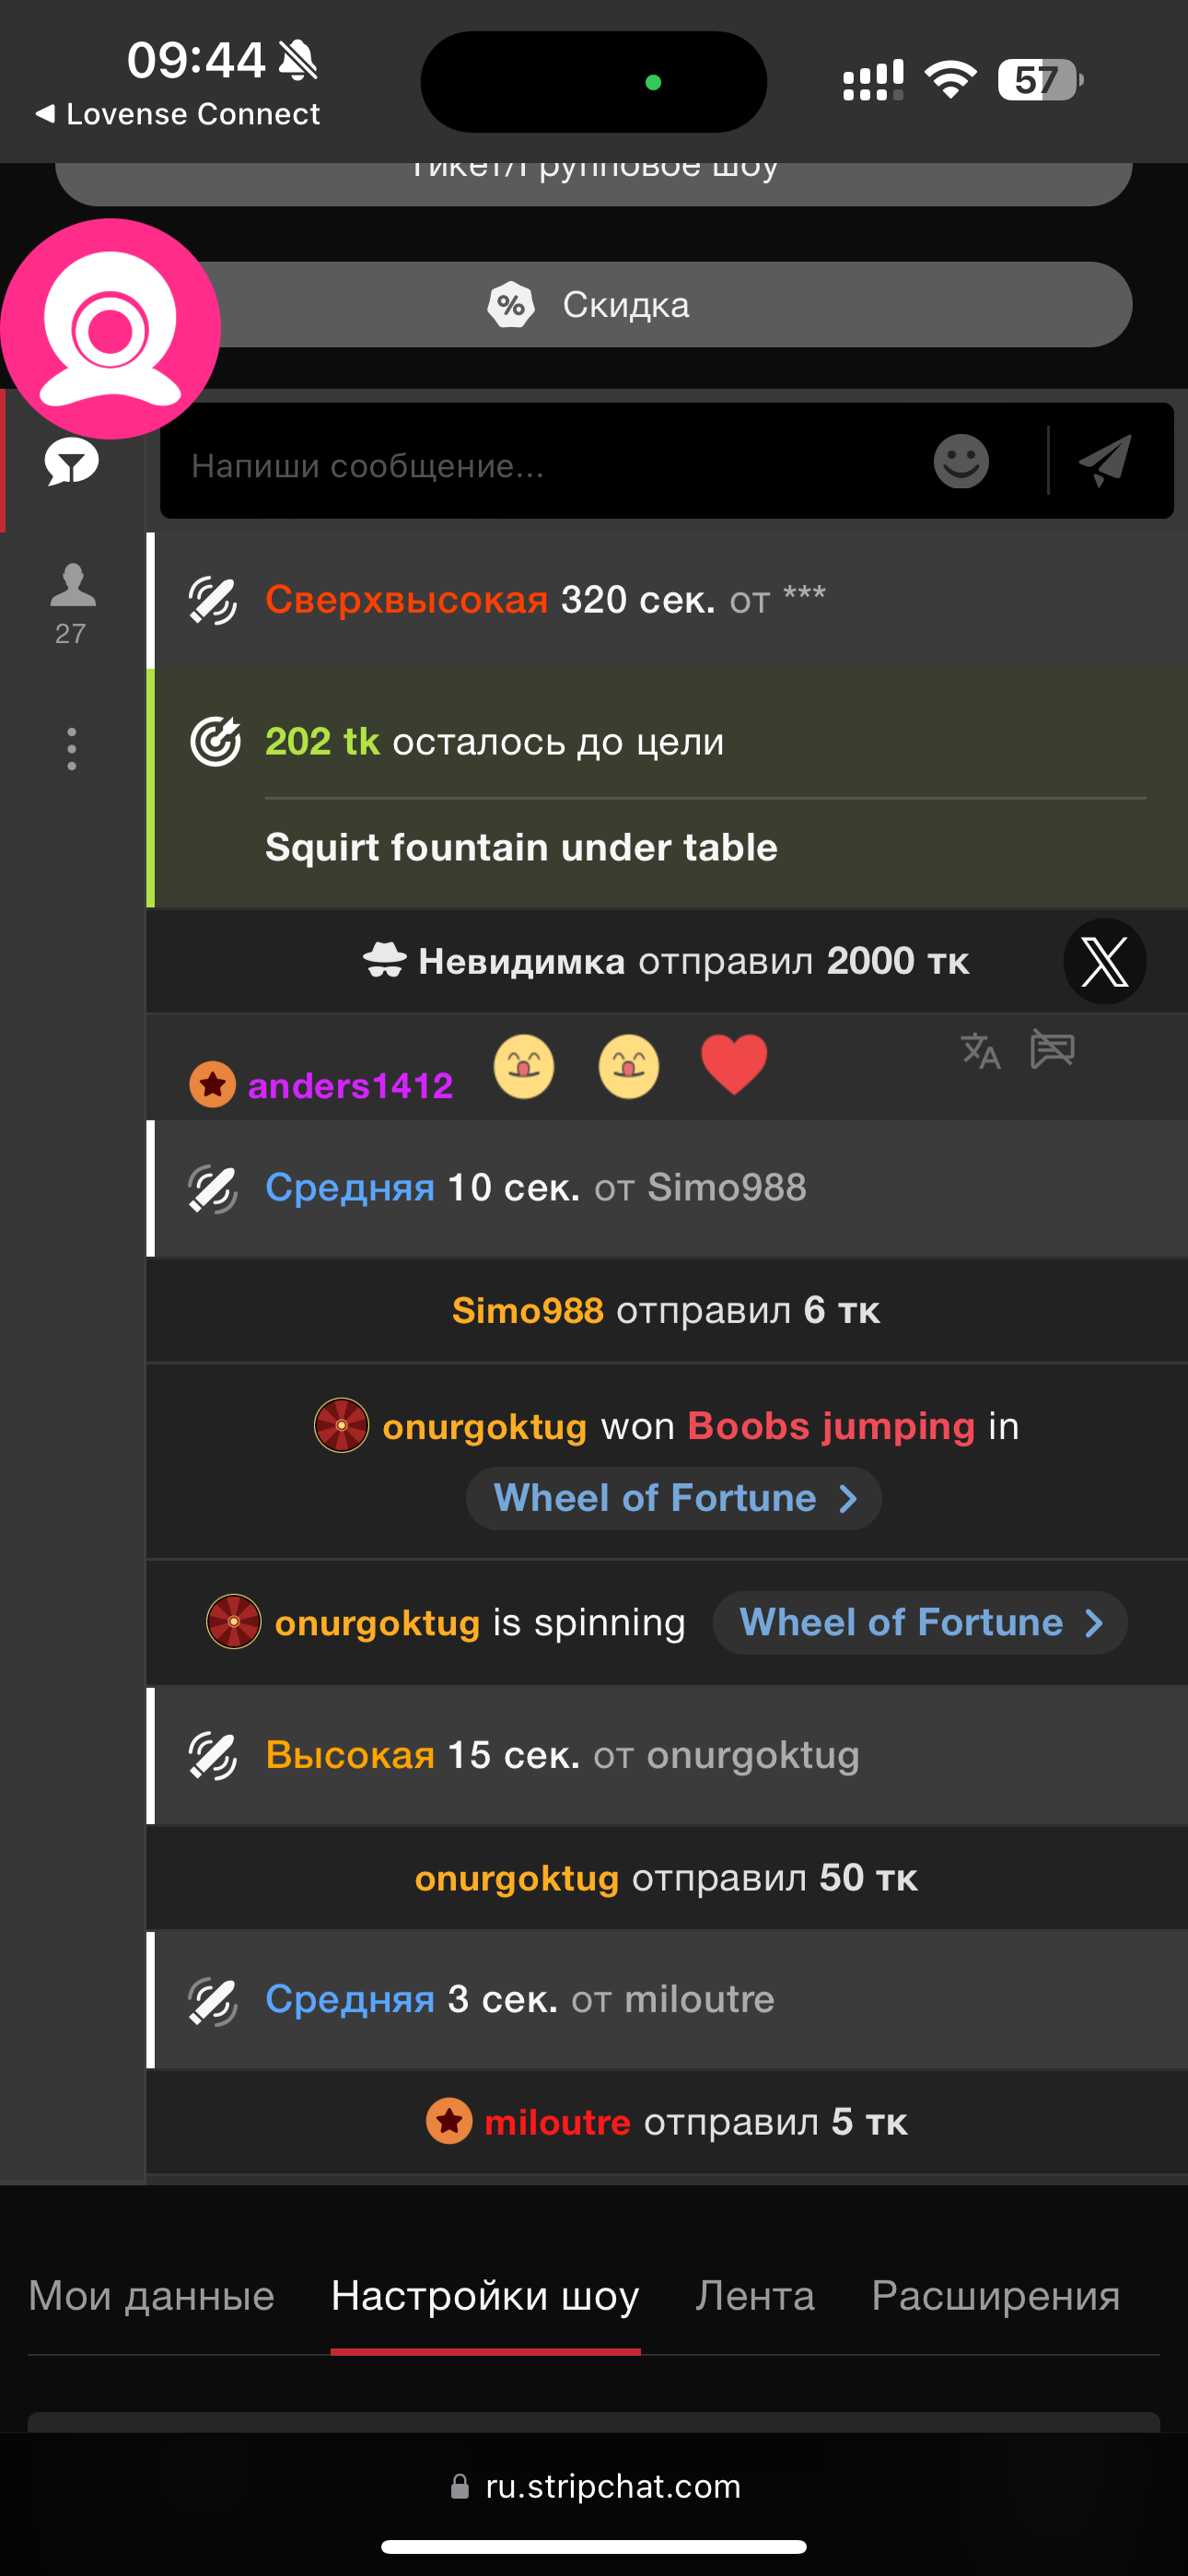Image resolution: width=1188 pixels, height=2576 pixels.
Task: Tap the pink Lovense webcam floating icon
Action: click(x=110, y=328)
